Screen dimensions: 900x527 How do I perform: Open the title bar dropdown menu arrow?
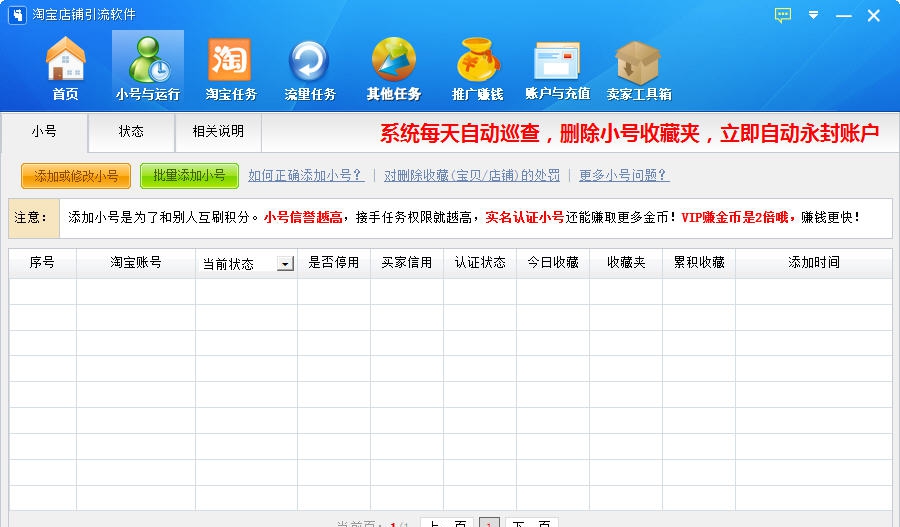[813, 15]
